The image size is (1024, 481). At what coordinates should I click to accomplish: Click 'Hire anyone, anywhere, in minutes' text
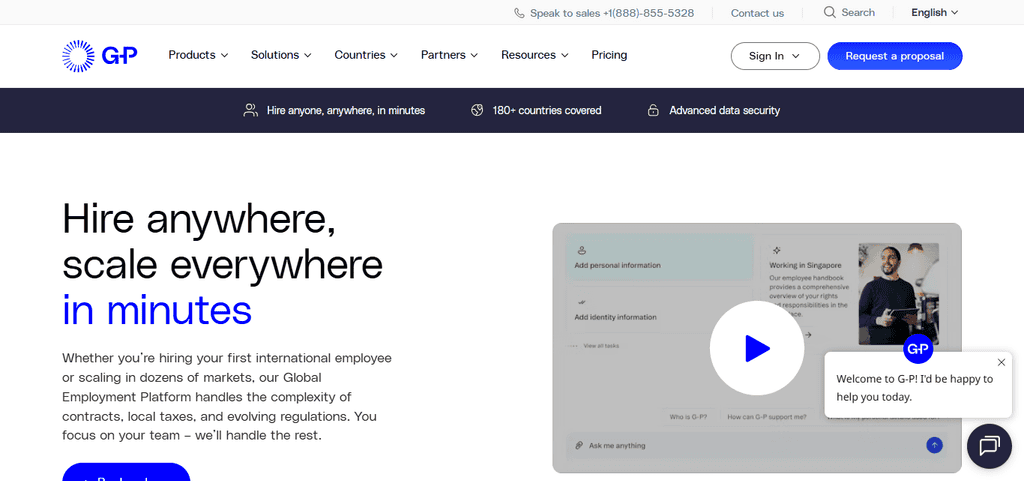[346, 111]
